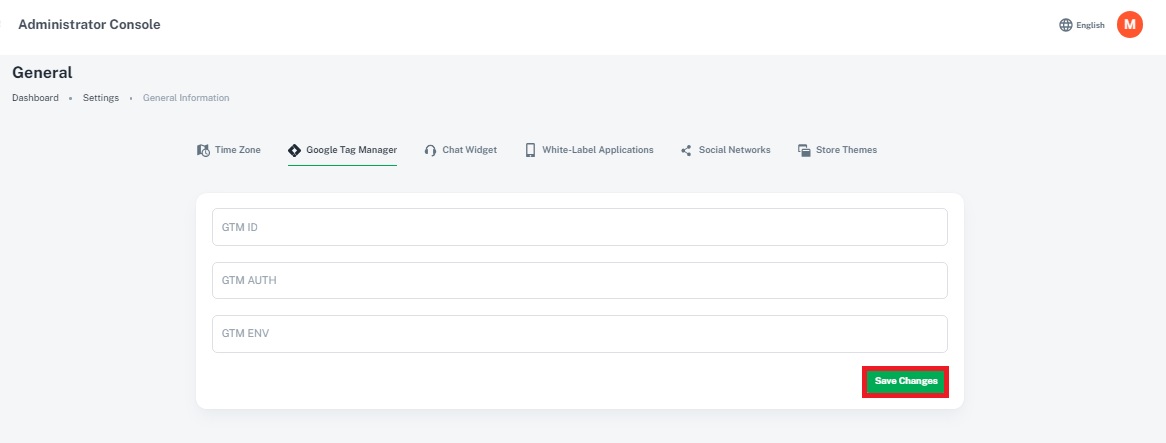Click the diamond Google Tag Manager icon
Screen dimensions: 1166x443
click(294, 150)
